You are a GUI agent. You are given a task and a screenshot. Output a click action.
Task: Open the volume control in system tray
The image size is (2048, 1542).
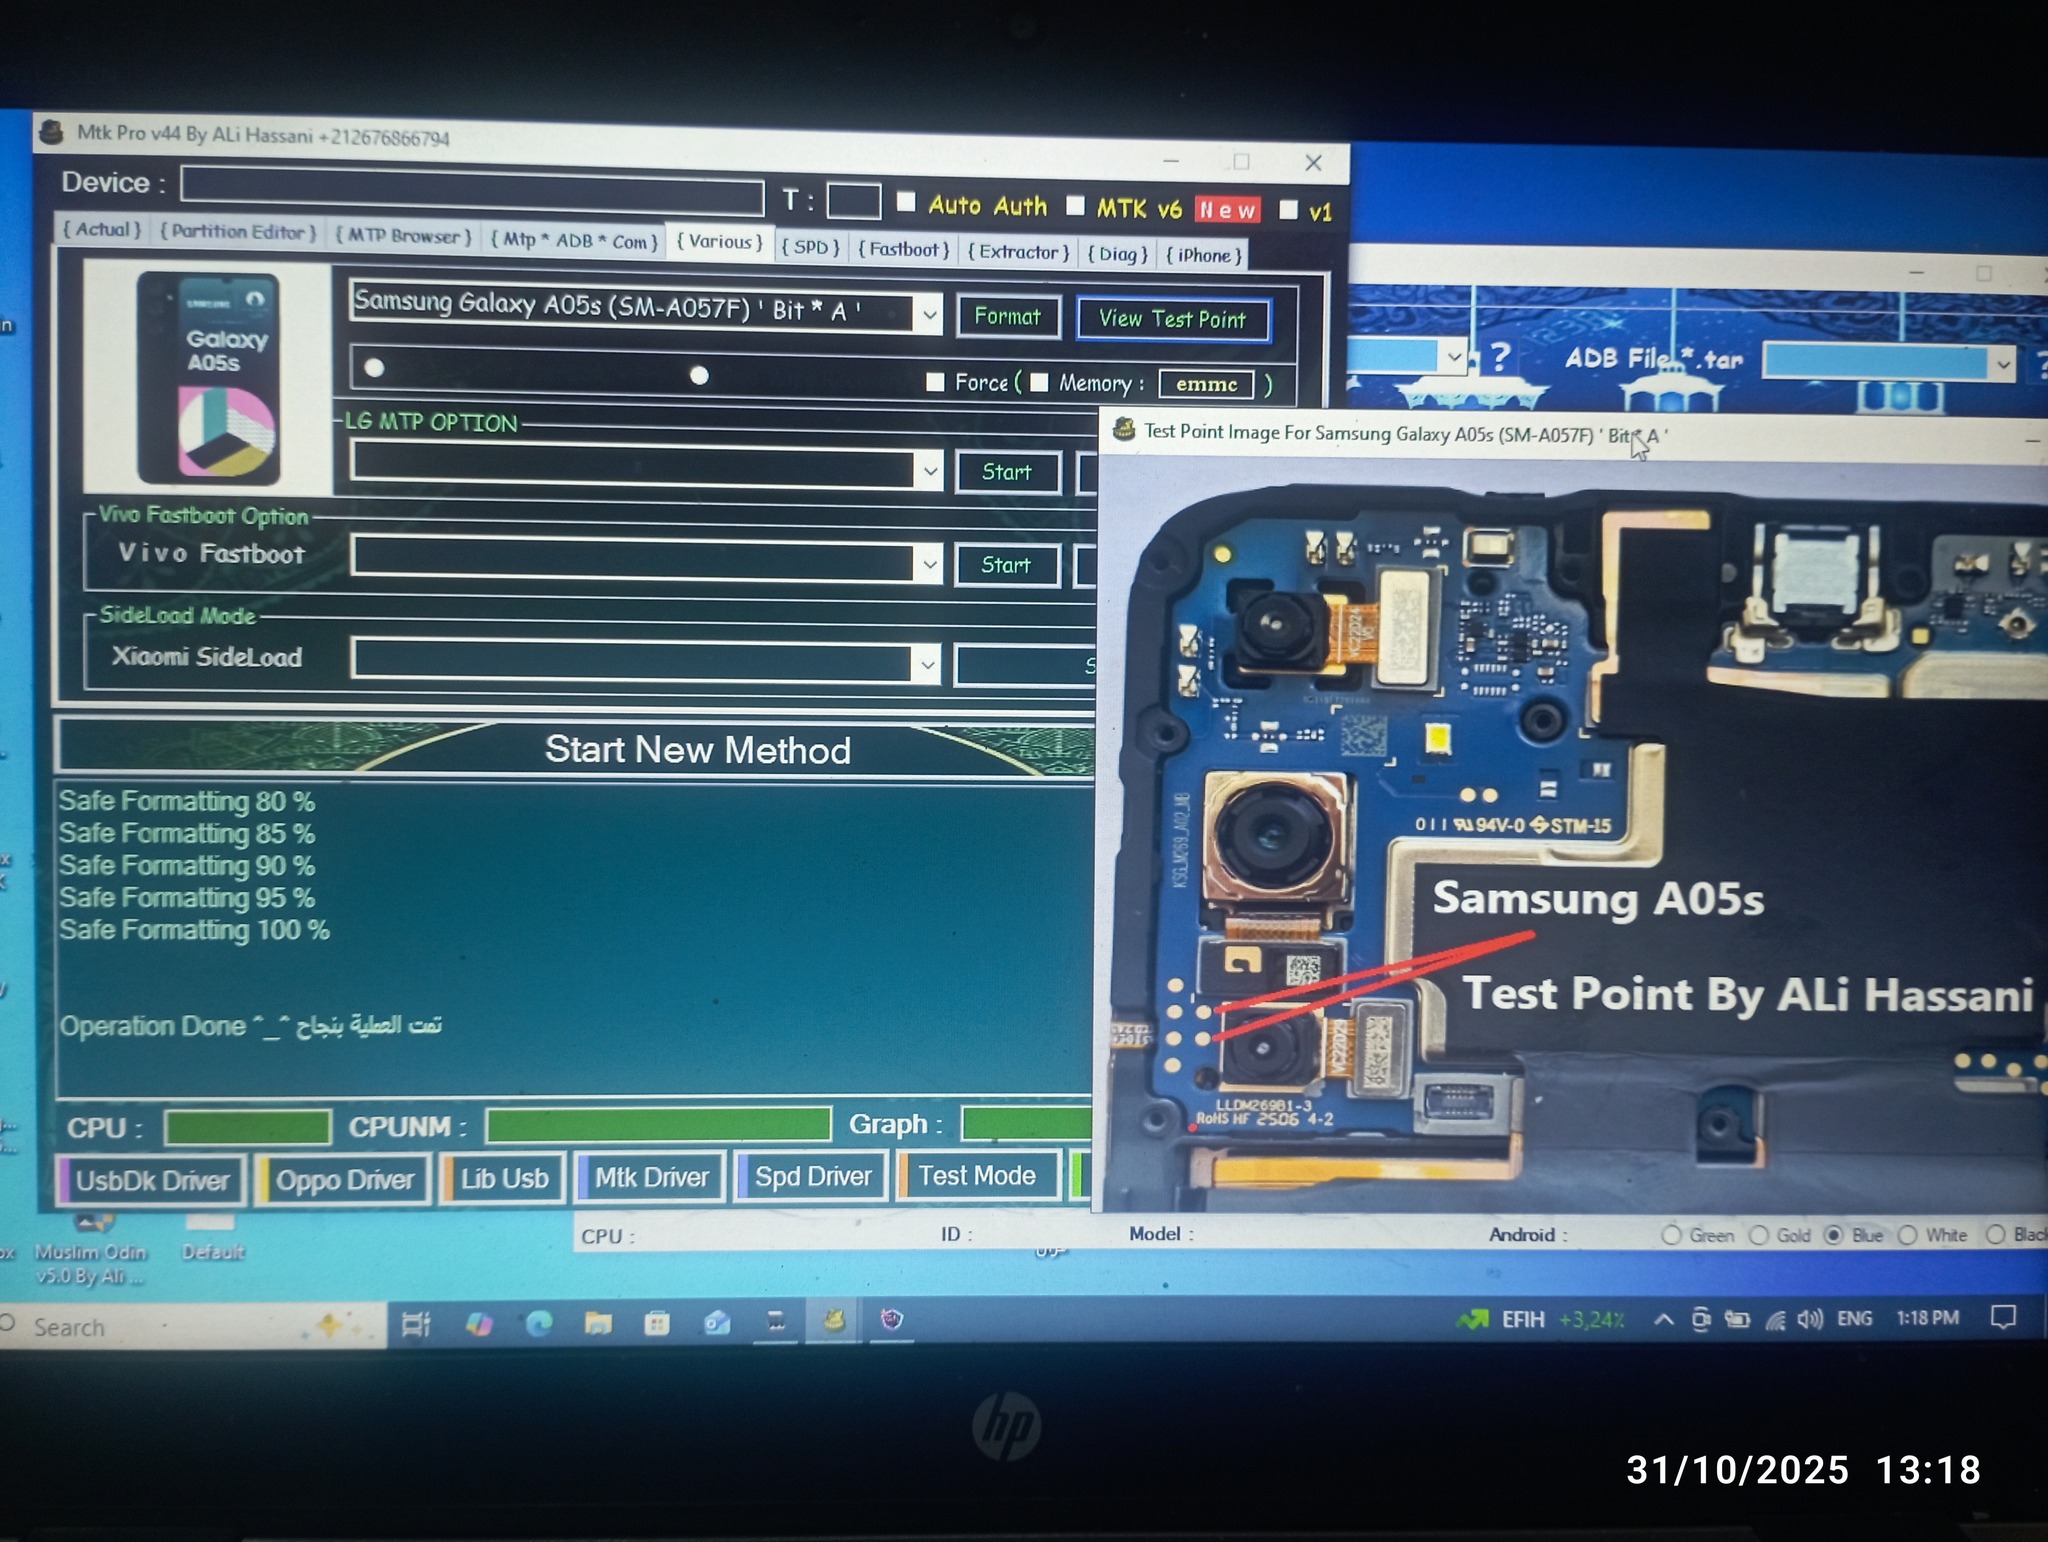[1810, 1319]
